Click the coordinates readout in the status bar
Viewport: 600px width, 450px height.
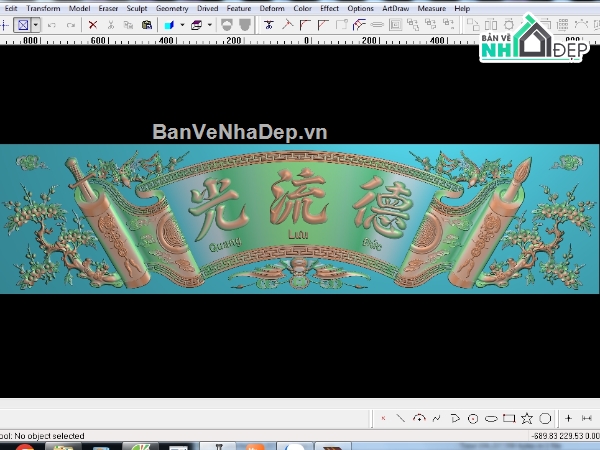(565, 436)
